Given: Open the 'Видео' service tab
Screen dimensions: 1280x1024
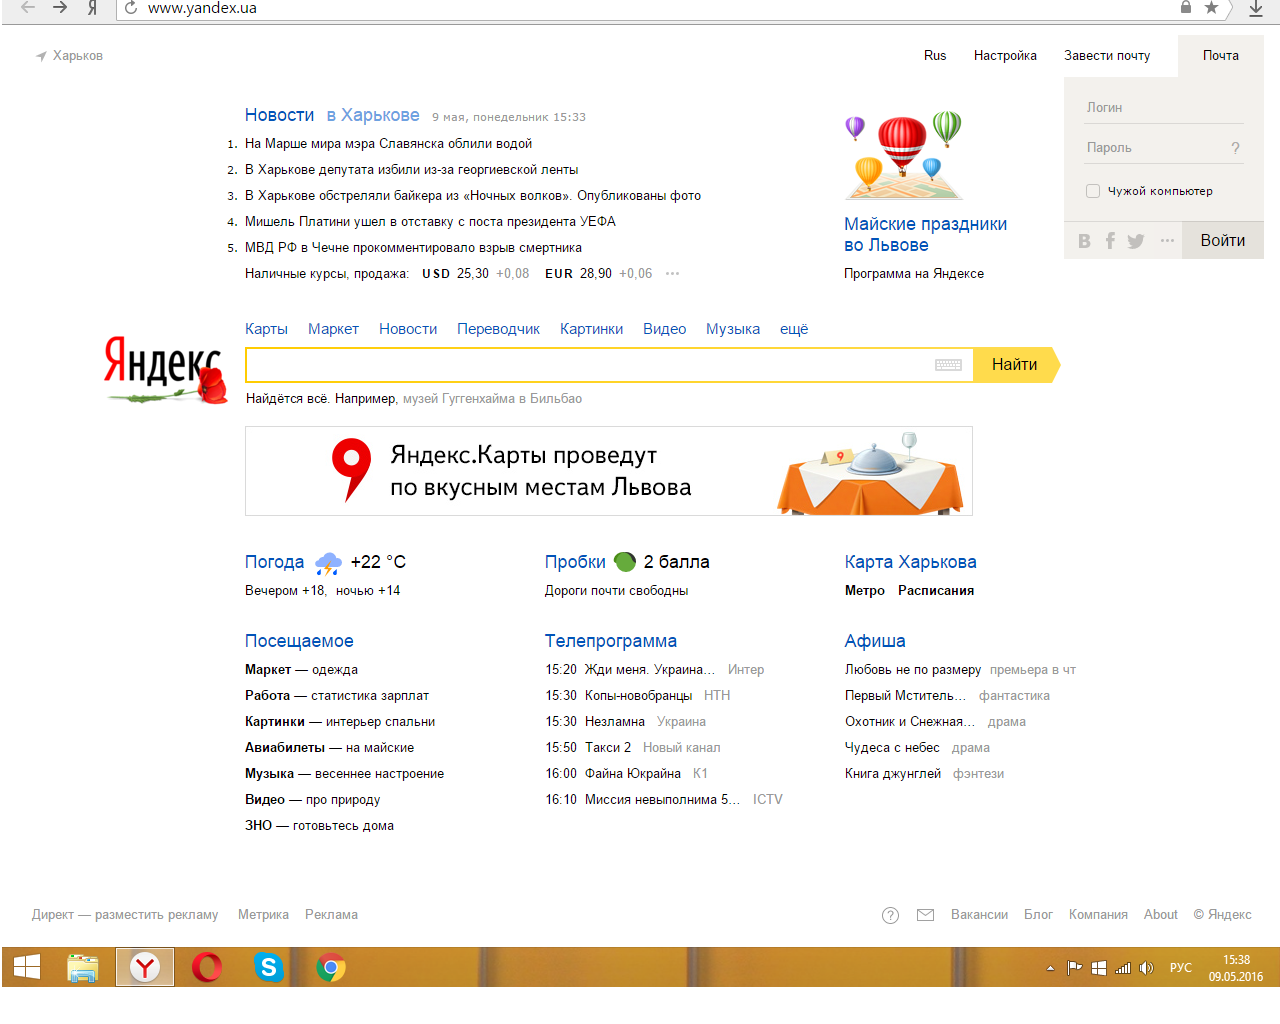Looking at the screenshot, I should point(664,329).
